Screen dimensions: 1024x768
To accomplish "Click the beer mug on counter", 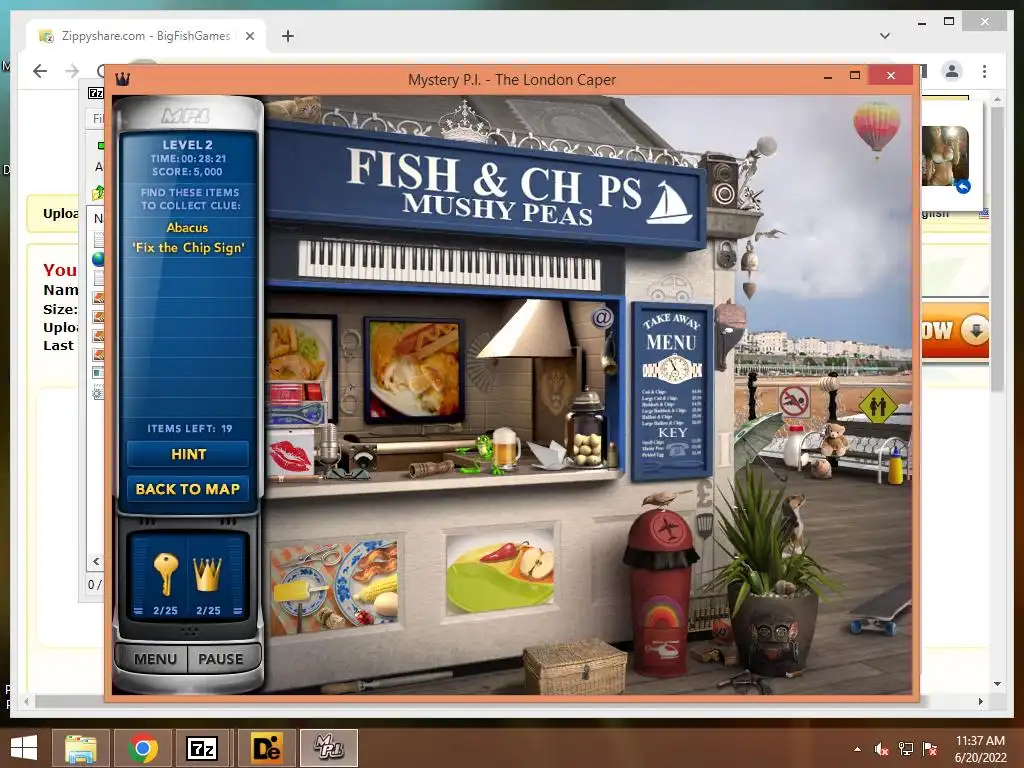I will pos(505,447).
